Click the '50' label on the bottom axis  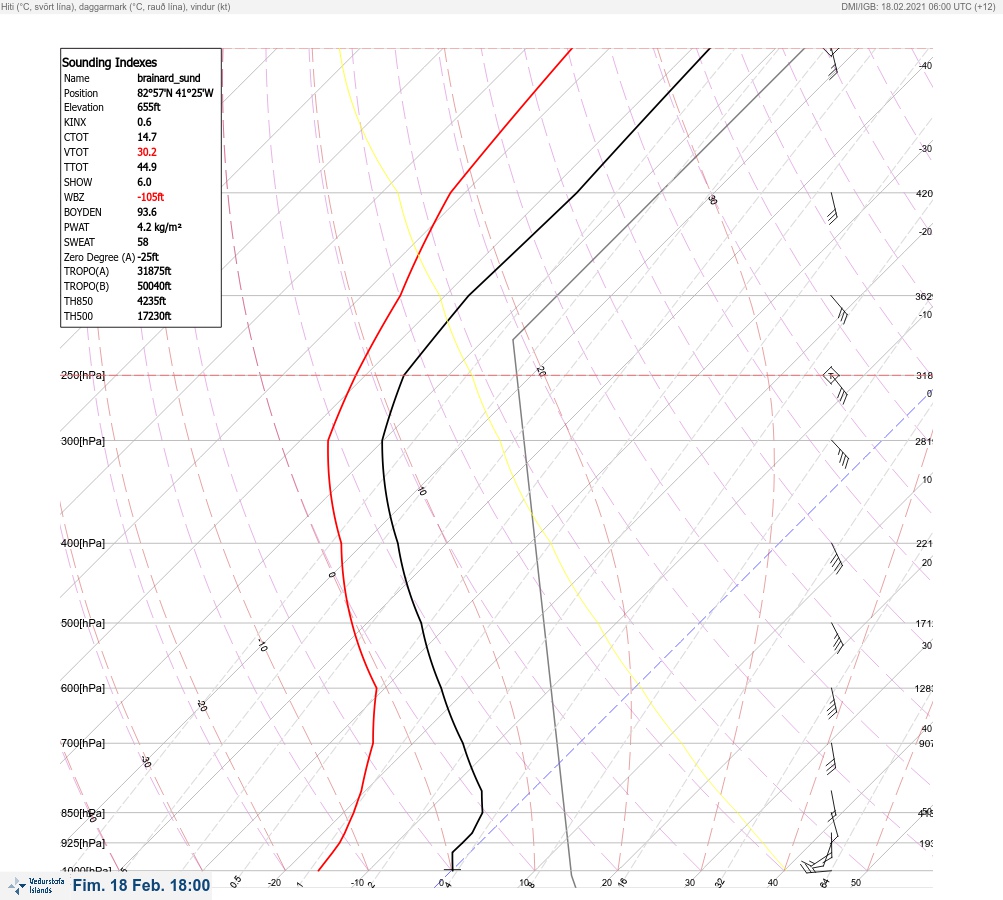856,883
